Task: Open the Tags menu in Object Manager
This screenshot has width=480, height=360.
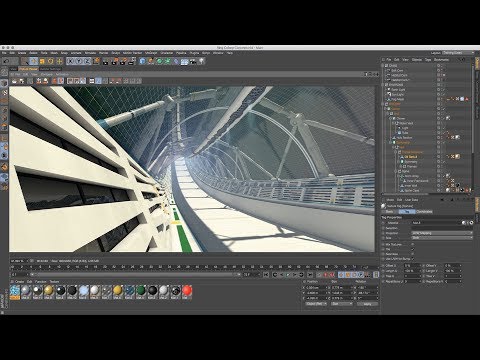Action: [x=428, y=60]
